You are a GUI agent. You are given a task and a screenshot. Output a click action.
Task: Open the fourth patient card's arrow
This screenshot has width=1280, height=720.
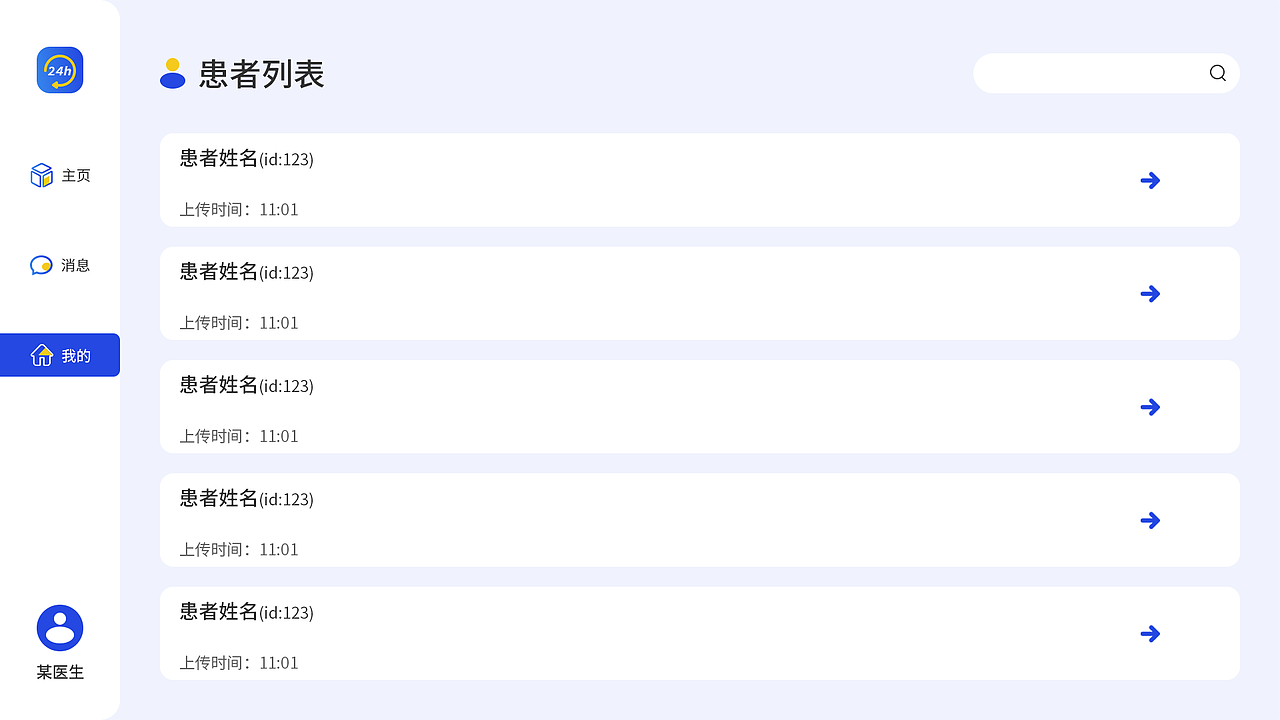coord(1150,520)
